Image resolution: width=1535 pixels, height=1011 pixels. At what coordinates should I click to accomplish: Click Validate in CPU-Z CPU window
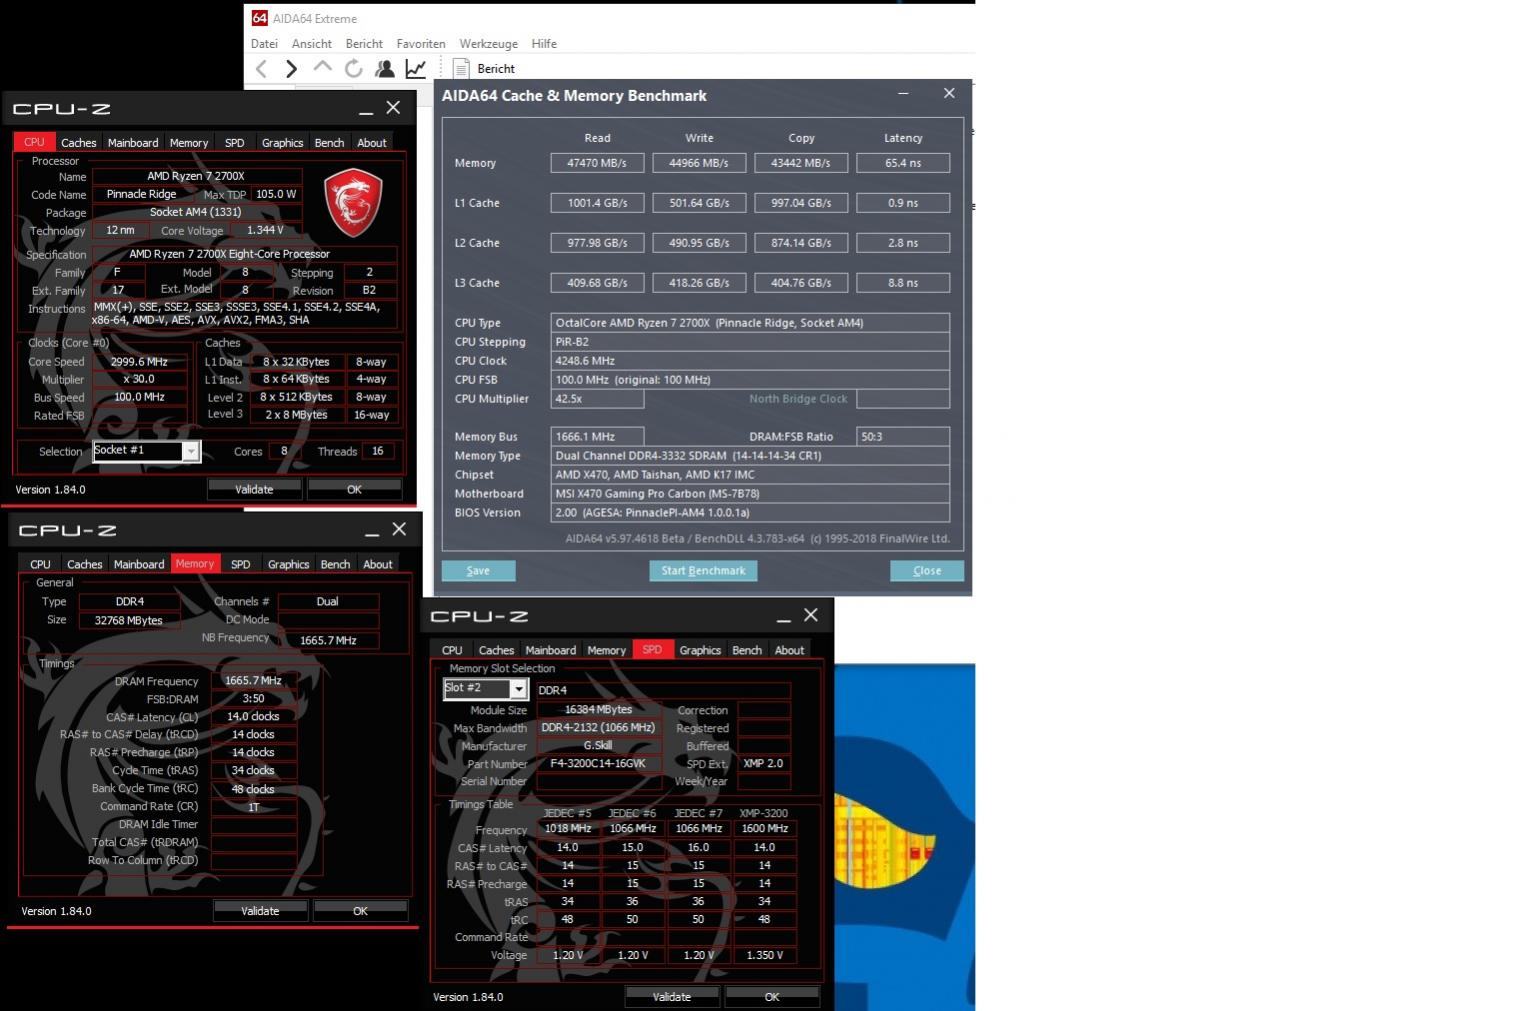point(254,489)
